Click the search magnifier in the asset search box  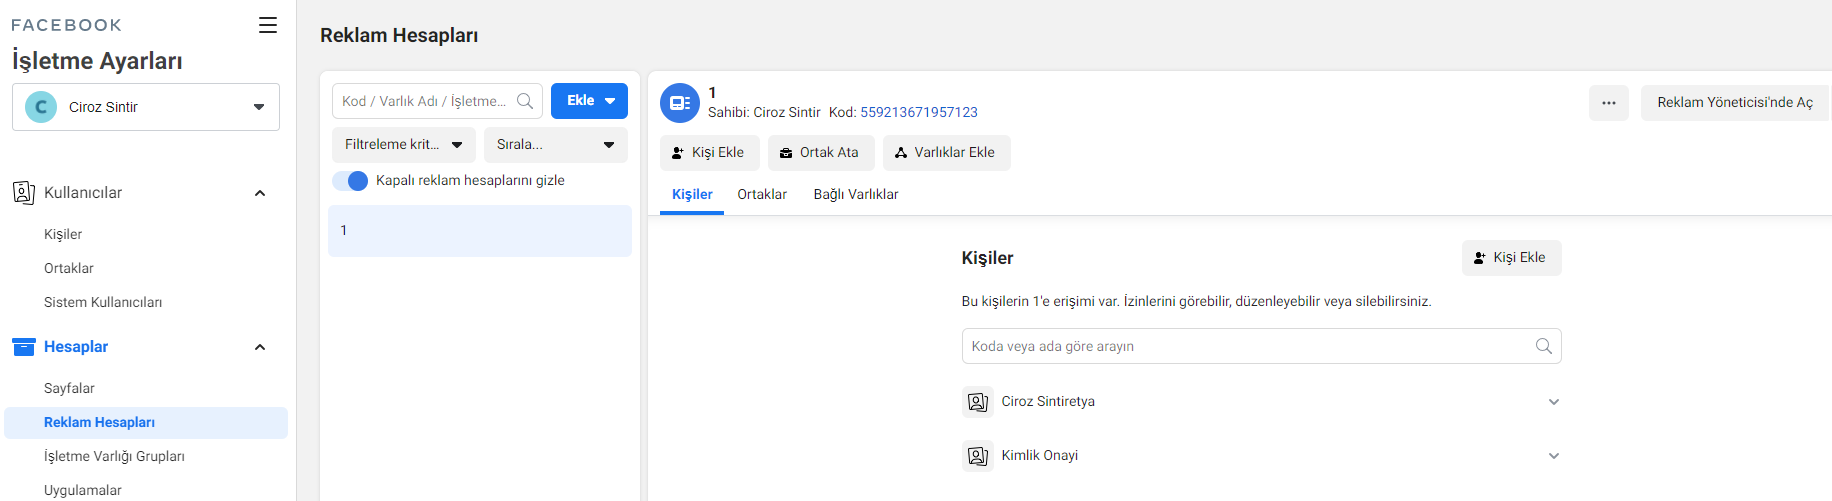click(x=525, y=101)
